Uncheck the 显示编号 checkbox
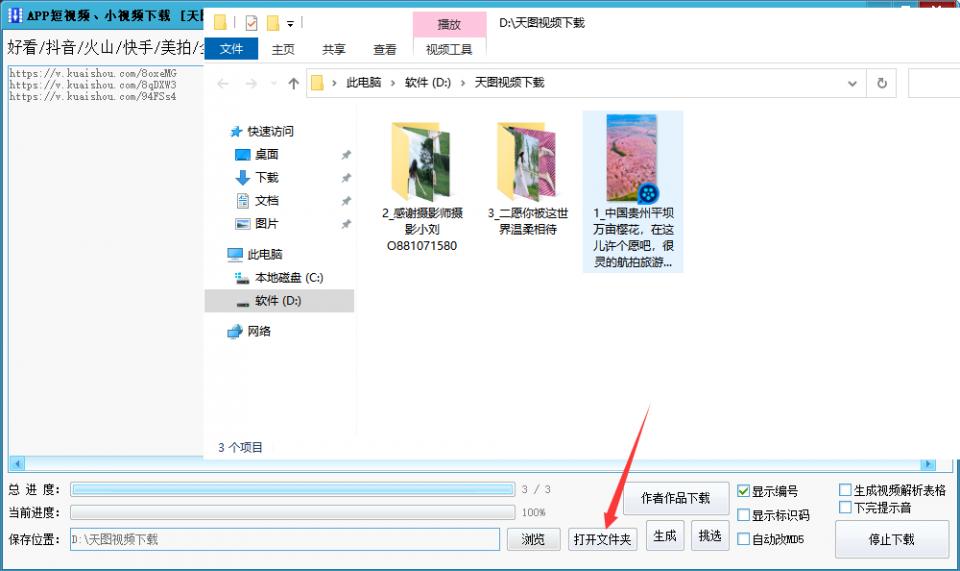Image resolution: width=960 pixels, height=571 pixels. pos(743,491)
